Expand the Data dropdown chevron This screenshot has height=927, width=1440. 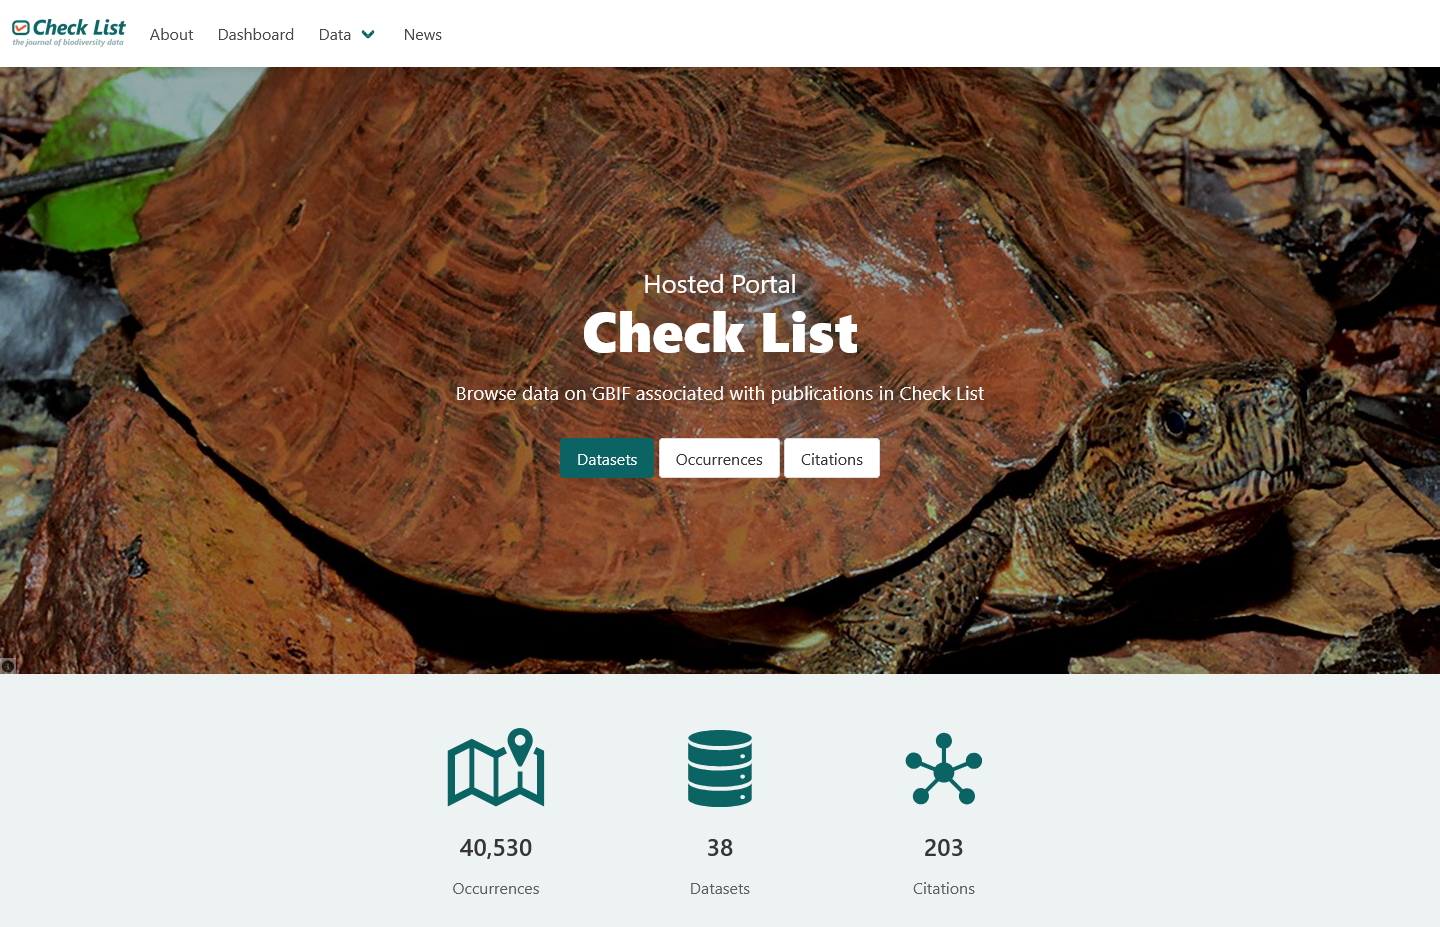pos(368,34)
